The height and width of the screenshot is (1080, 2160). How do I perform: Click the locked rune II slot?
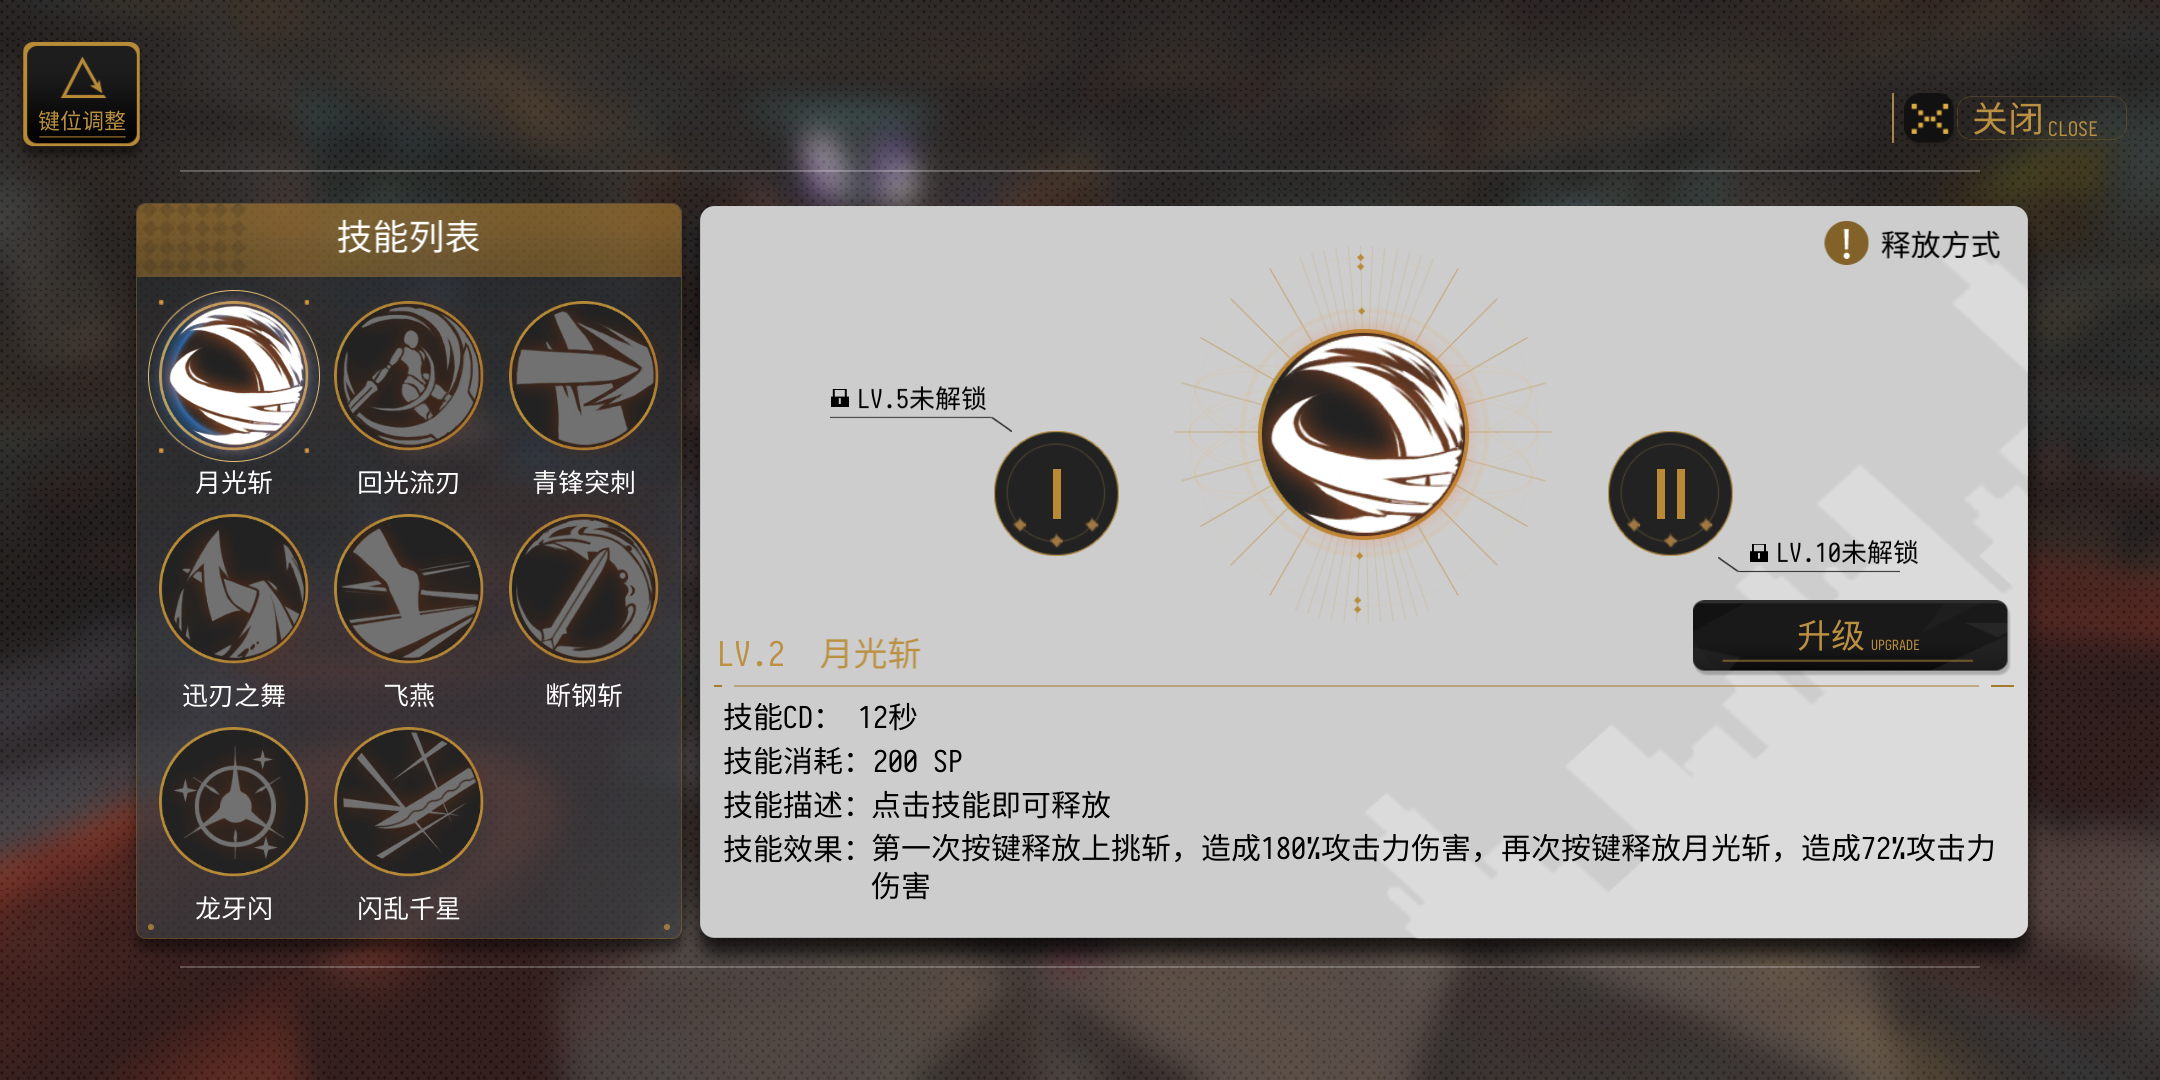point(1670,493)
